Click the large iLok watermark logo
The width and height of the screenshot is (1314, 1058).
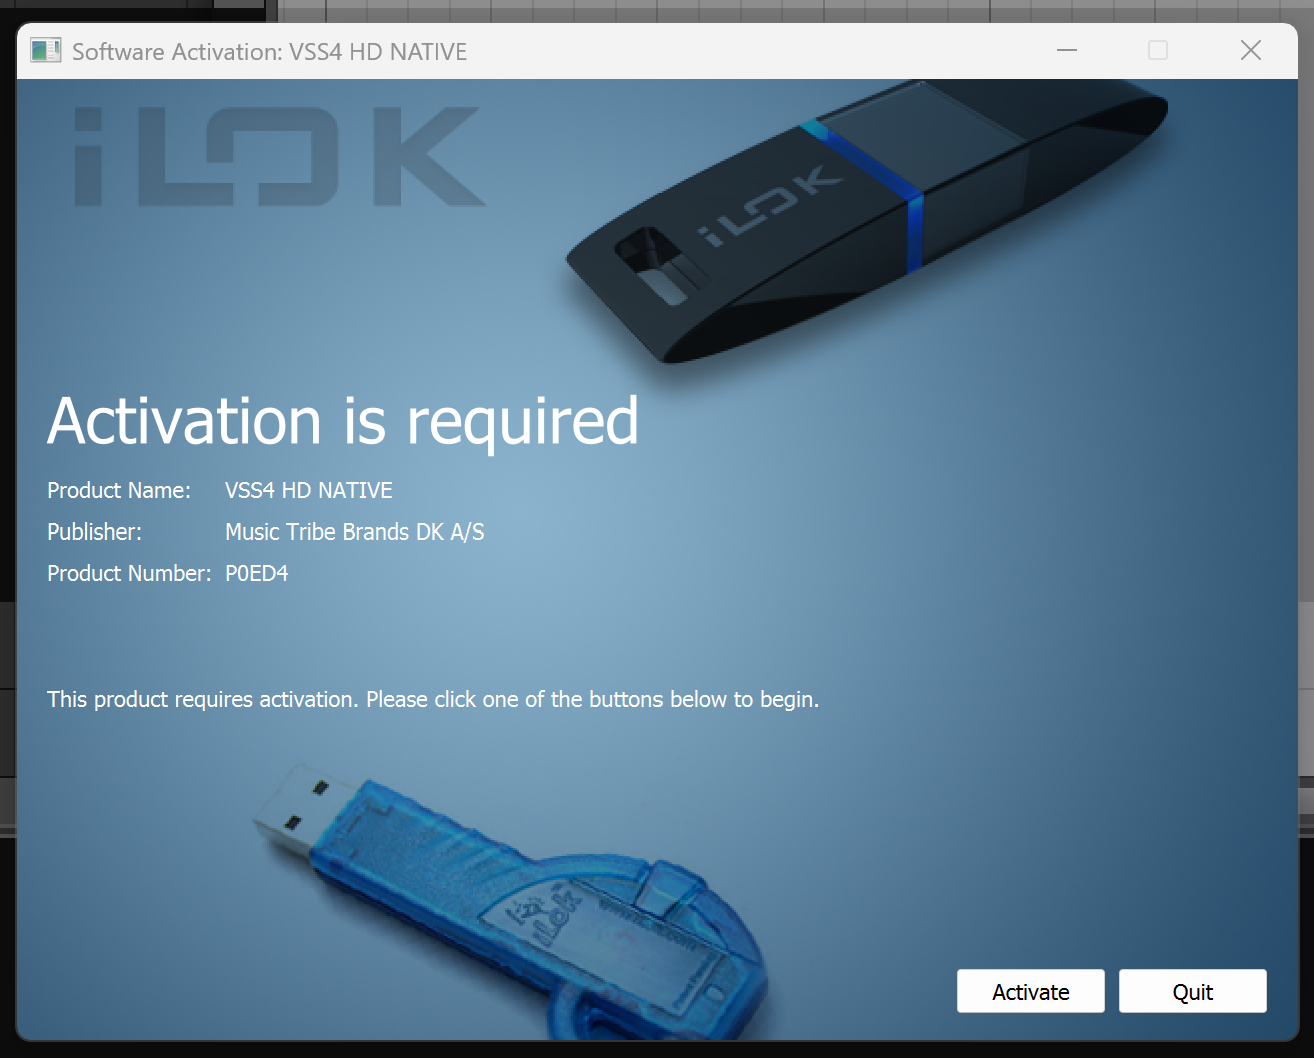pyautogui.click(x=279, y=157)
